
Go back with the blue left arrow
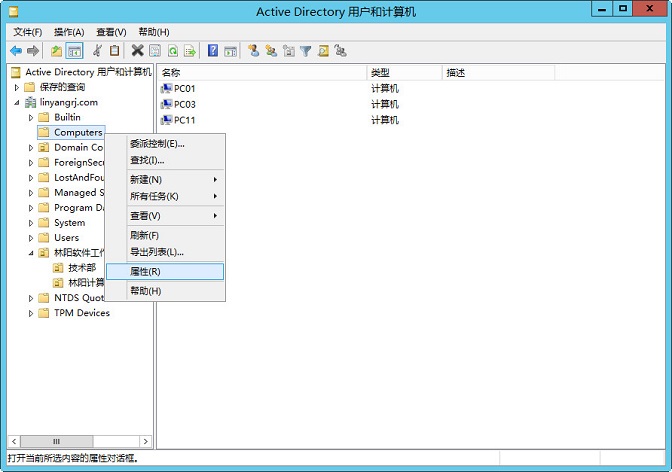16,51
